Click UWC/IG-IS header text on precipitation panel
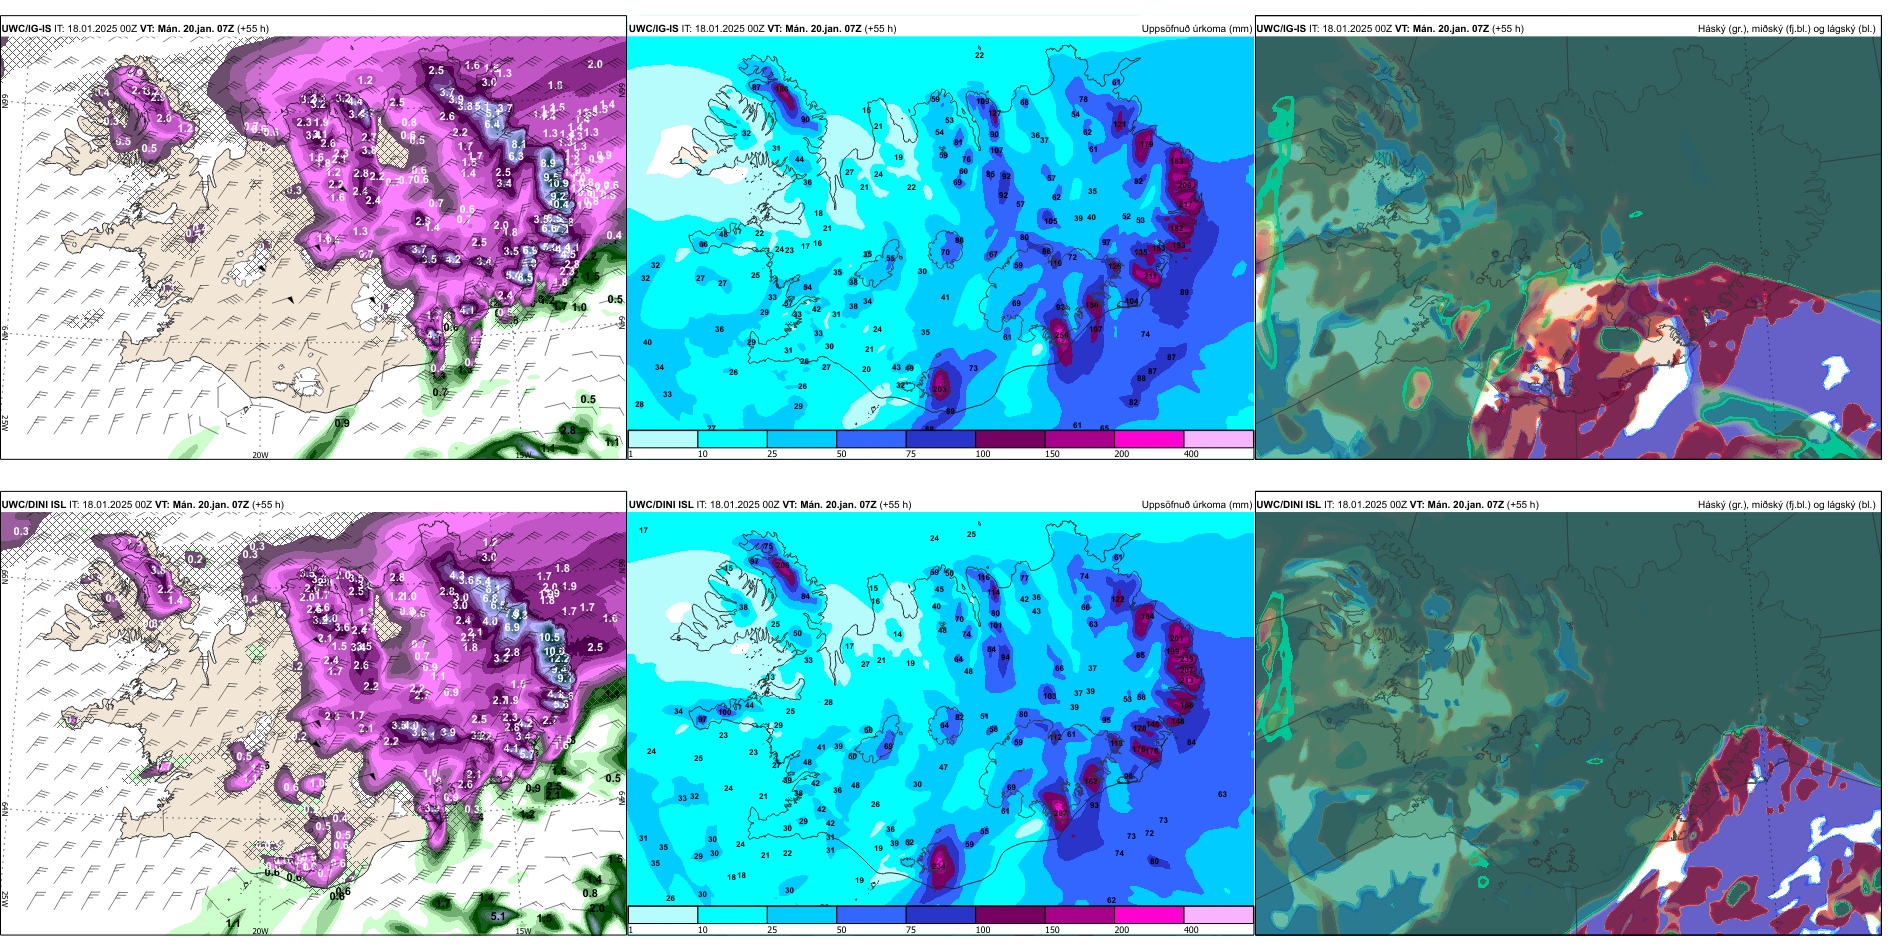 654,29
